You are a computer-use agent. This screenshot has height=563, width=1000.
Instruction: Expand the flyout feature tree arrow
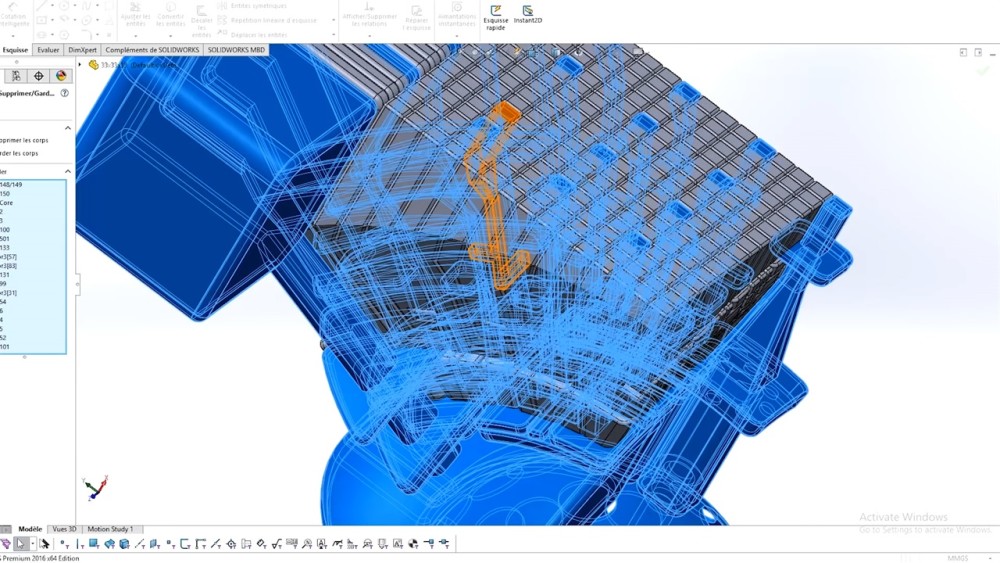click(x=81, y=65)
